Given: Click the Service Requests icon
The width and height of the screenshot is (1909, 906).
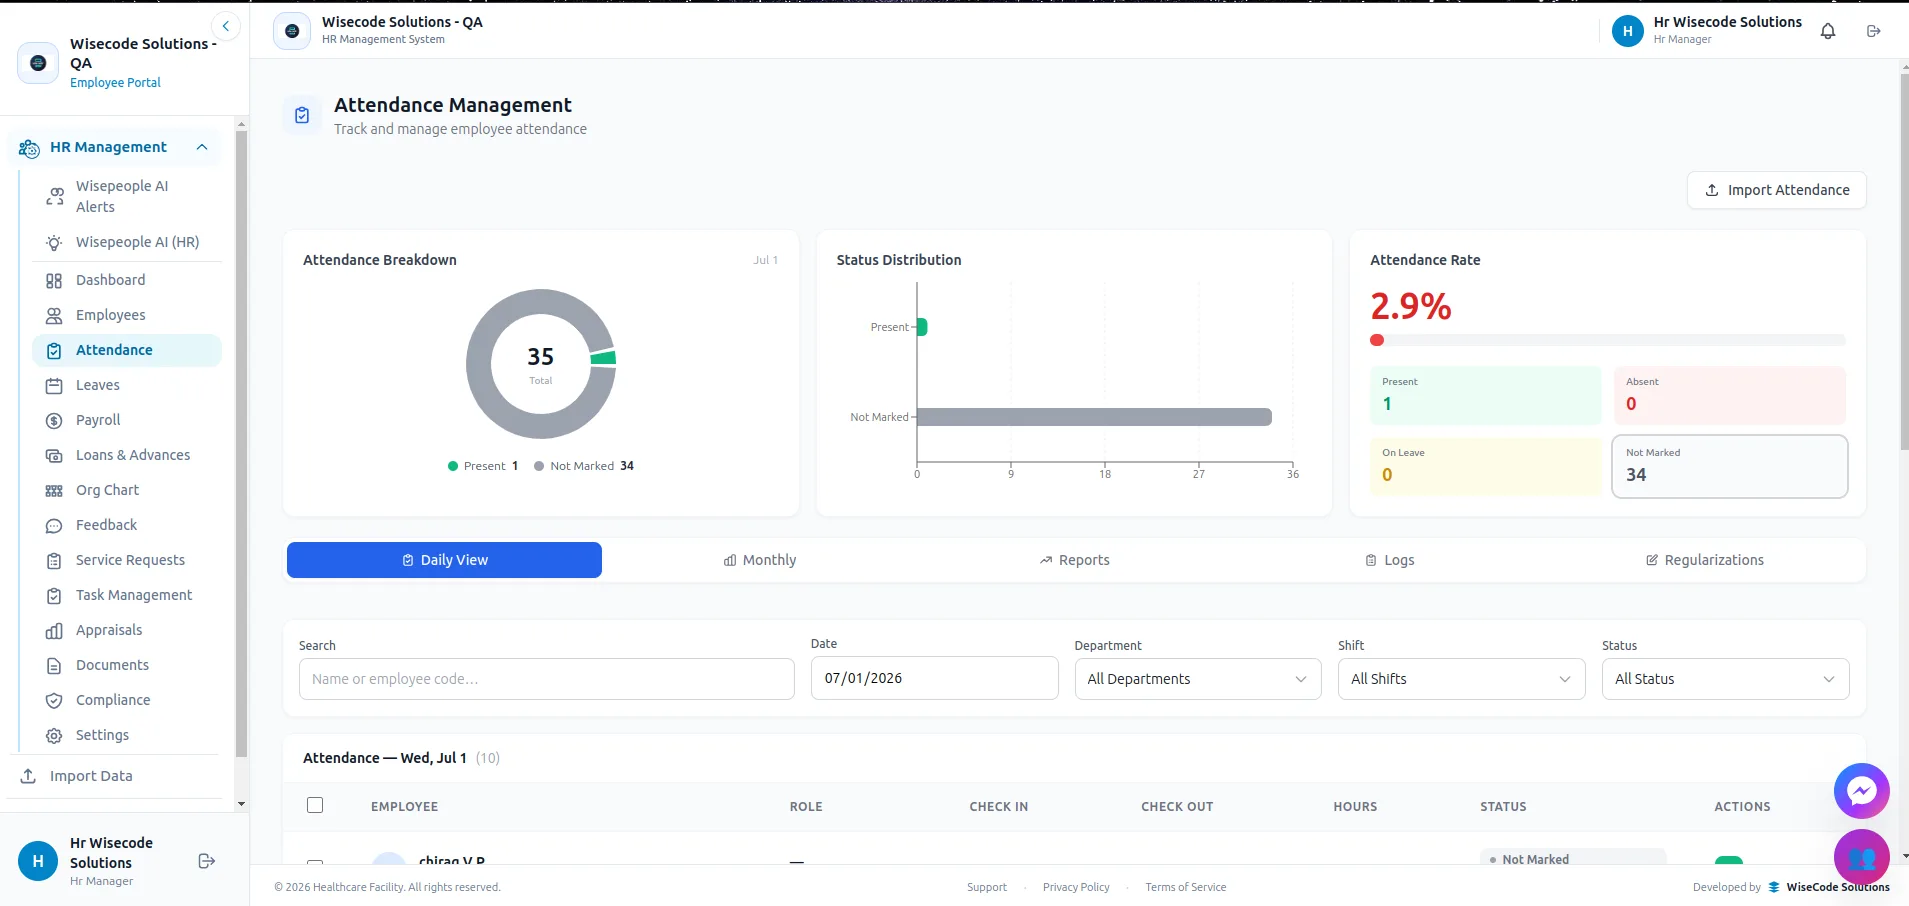Looking at the screenshot, I should point(54,561).
